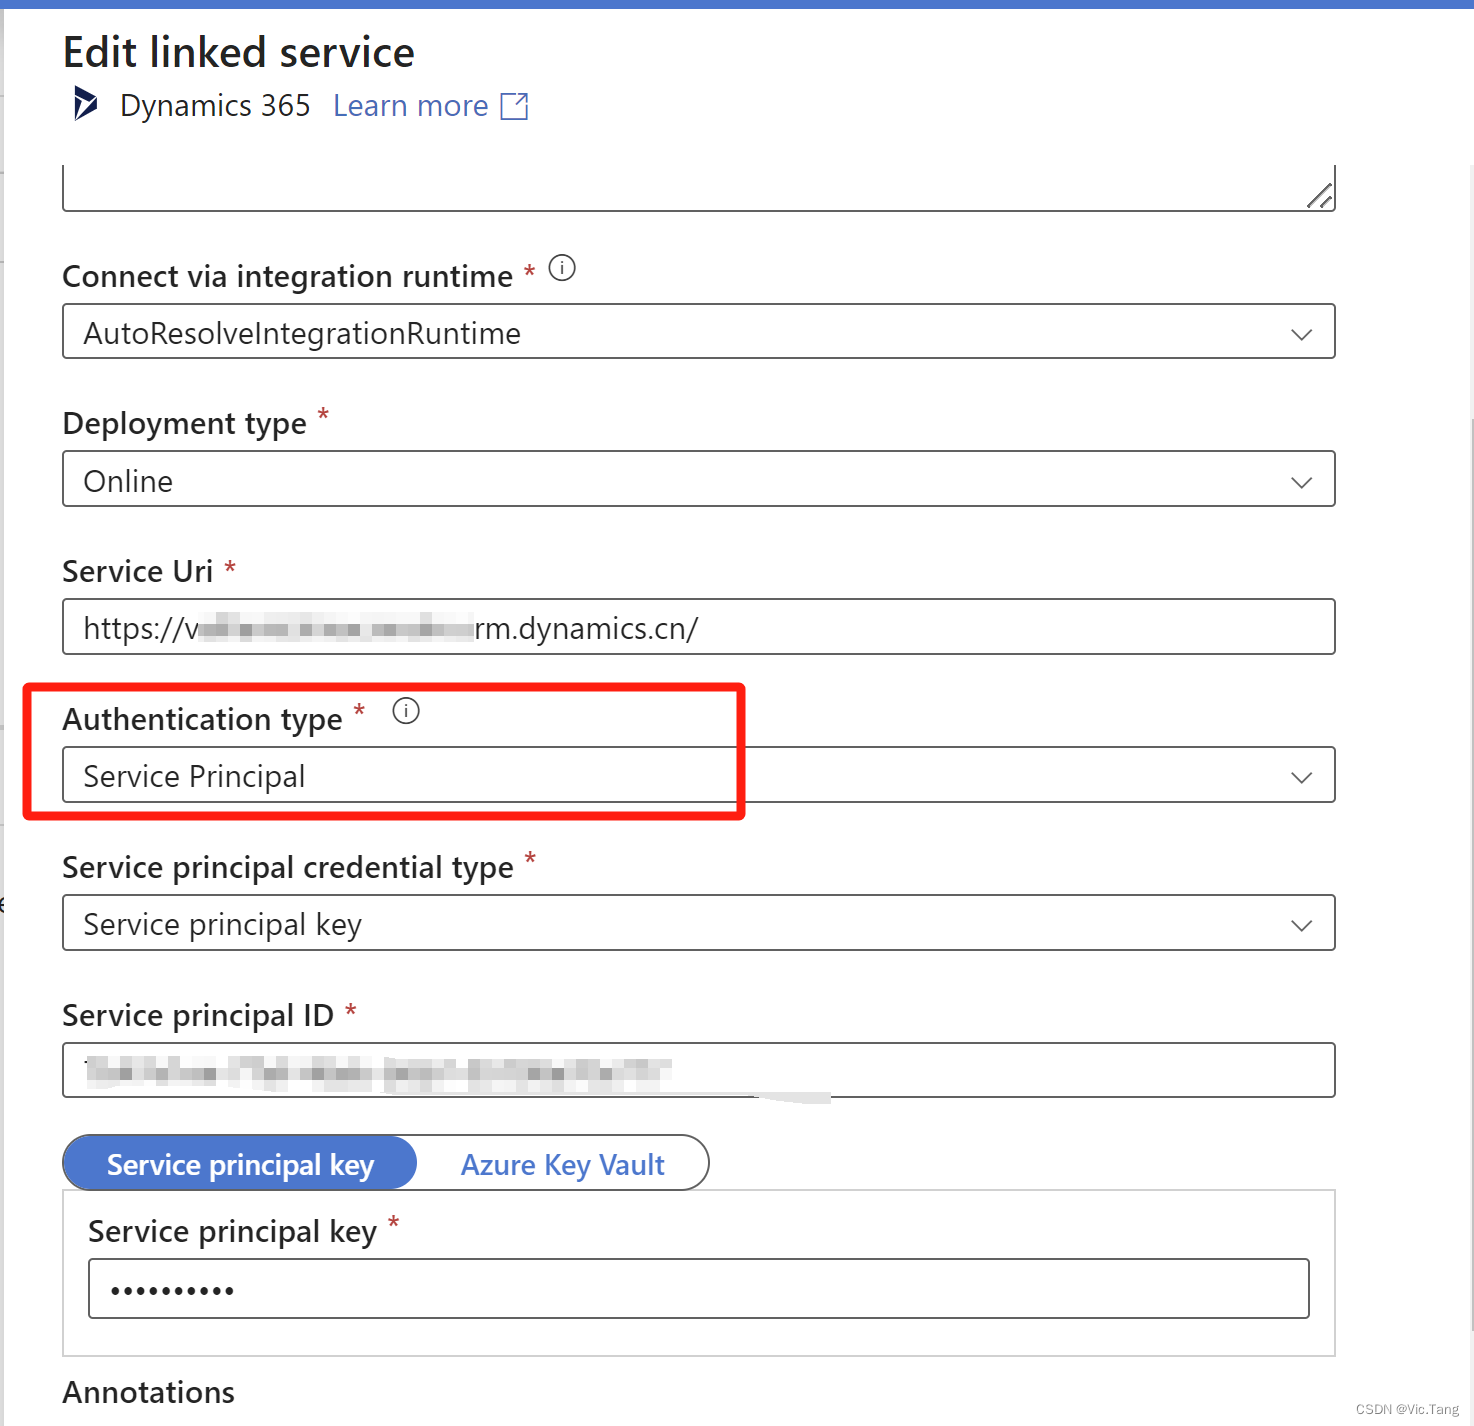Click the Service principal key password field

point(700,1289)
